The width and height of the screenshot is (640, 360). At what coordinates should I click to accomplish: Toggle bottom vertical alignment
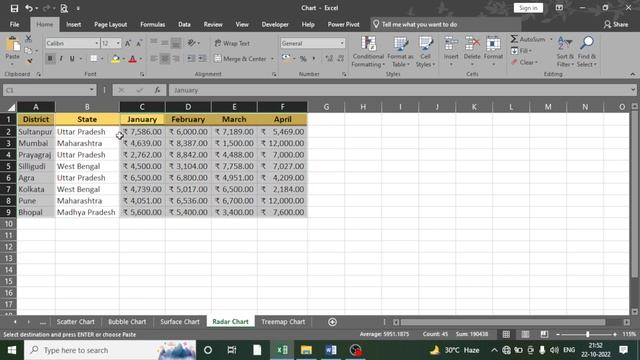tap(176, 43)
